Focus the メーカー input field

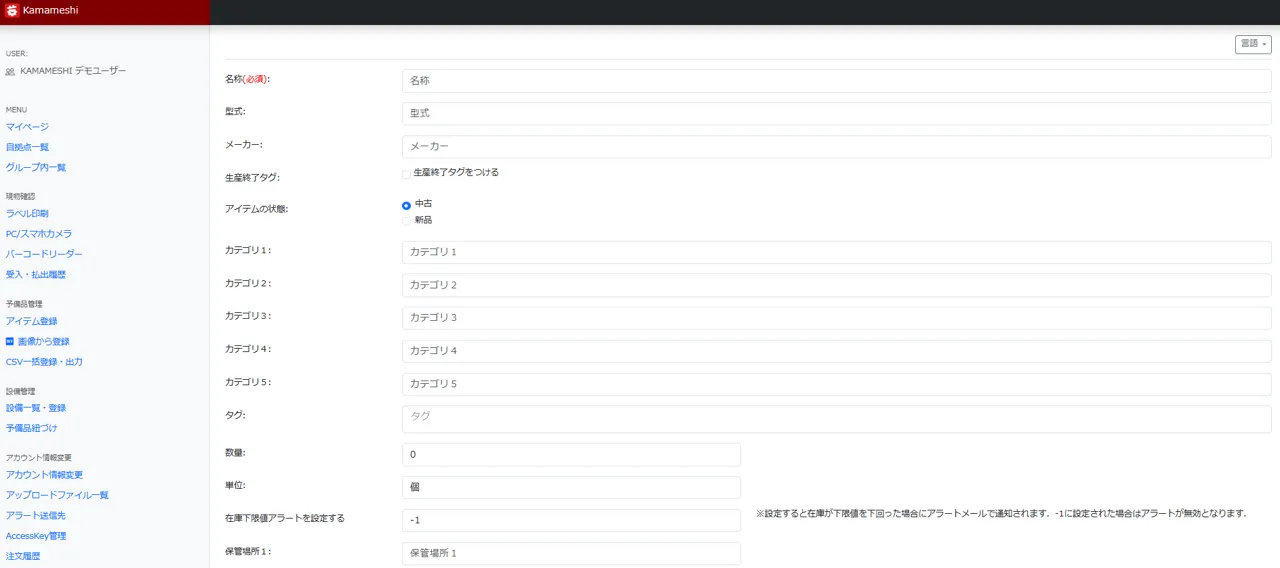tap(836, 146)
